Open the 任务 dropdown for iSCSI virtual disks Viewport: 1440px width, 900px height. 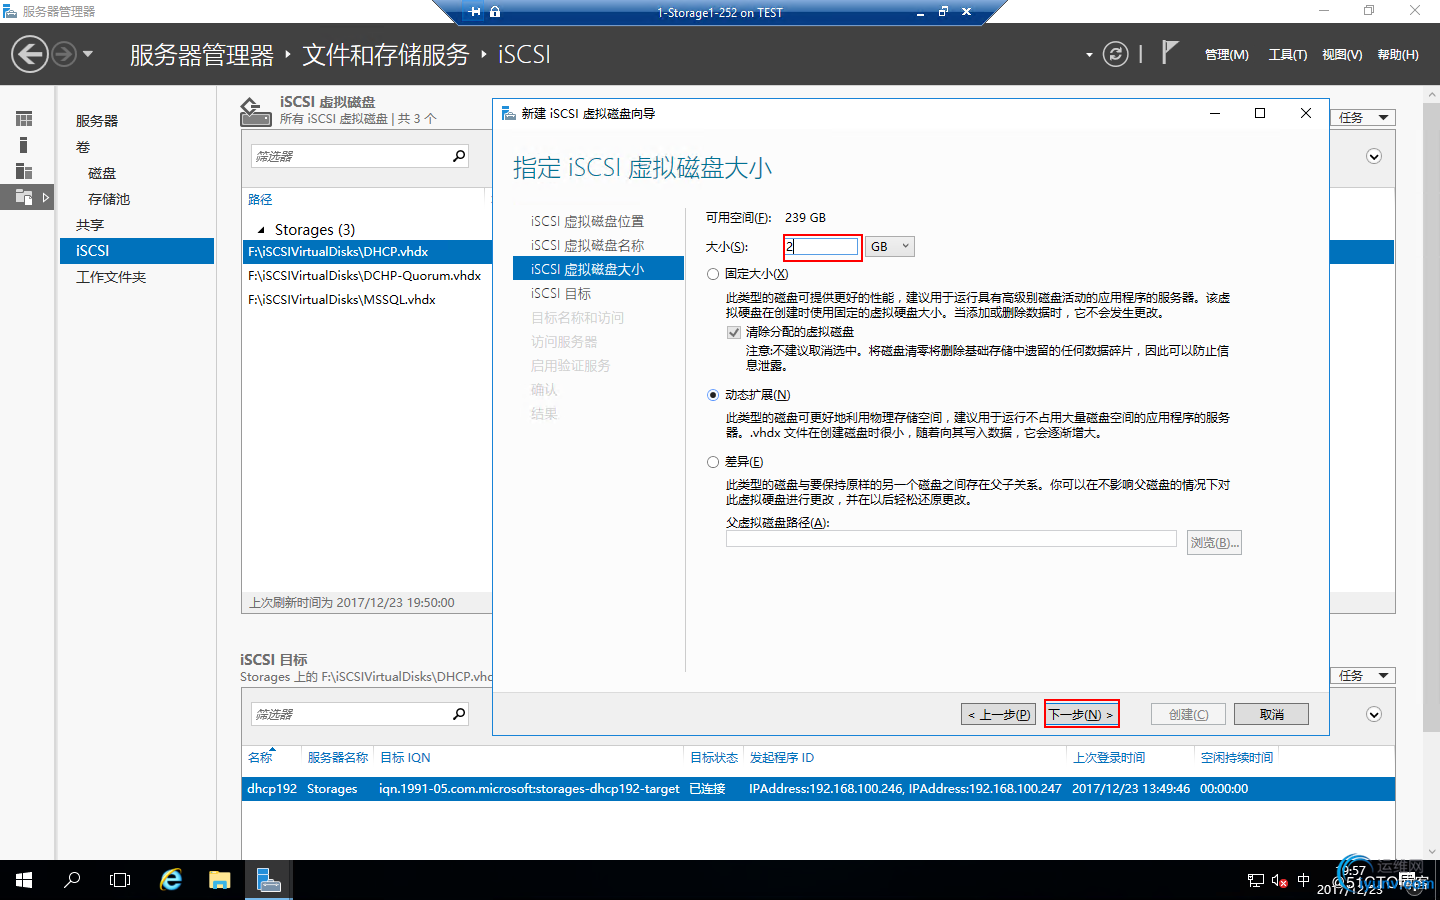pyautogui.click(x=1364, y=117)
